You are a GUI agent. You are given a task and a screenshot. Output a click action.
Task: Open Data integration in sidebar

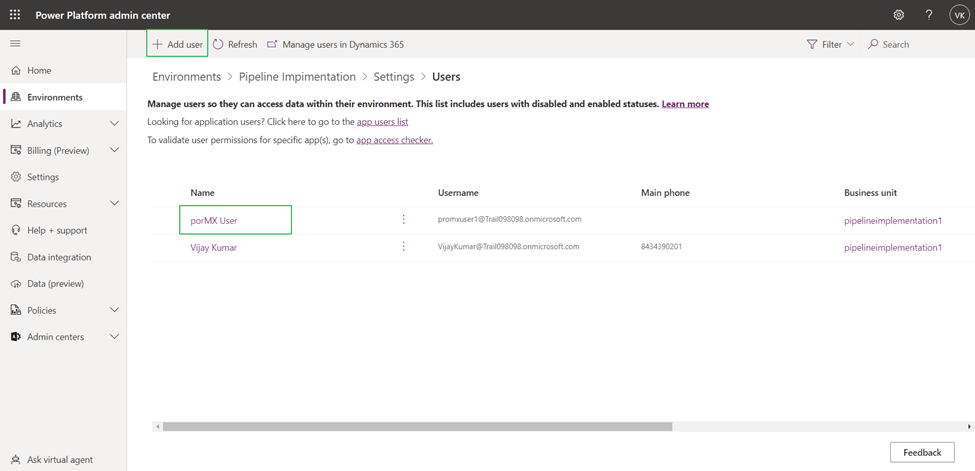coord(58,257)
